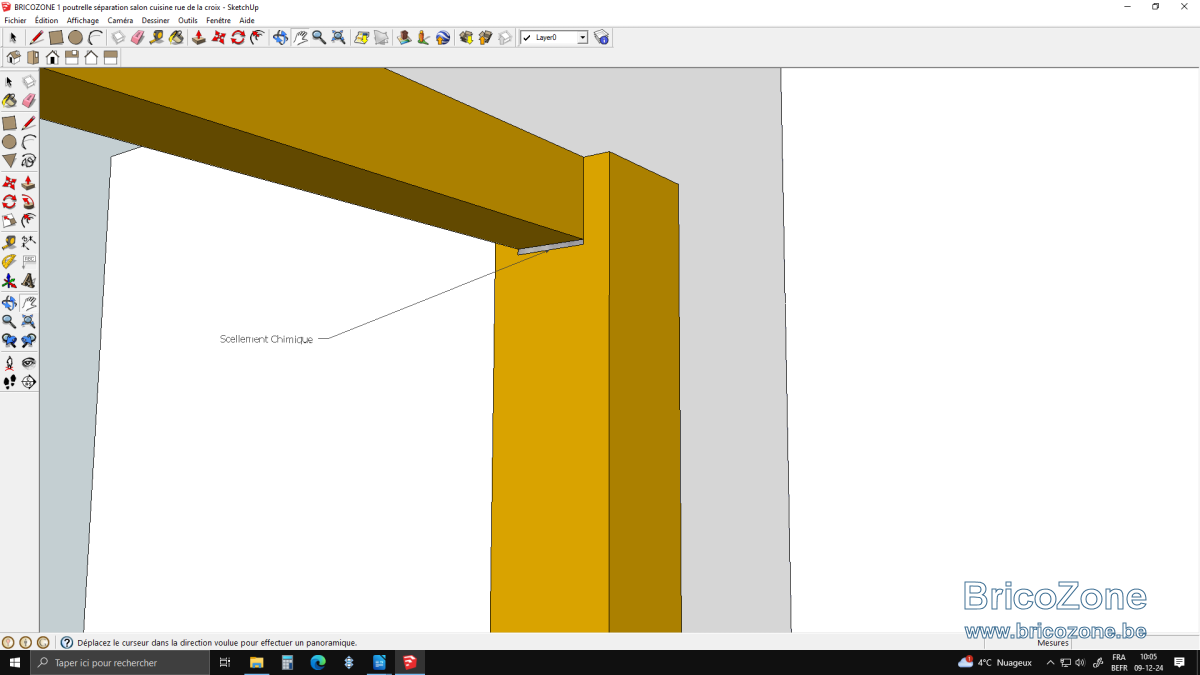Select the Freehand drawing tool
Image resolution: width=1200 pixels, height=675 pixels.
28,161
